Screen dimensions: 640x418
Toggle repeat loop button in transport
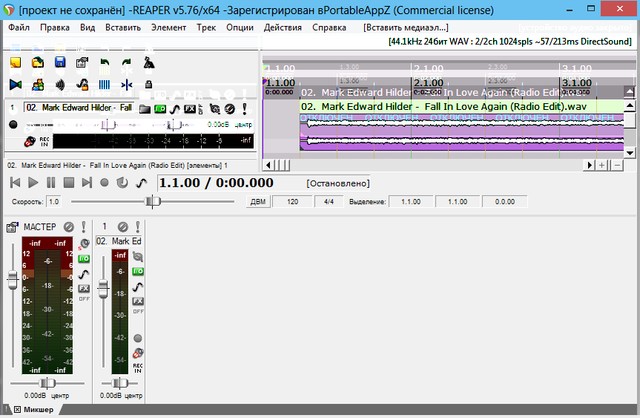[x=122, y=182]
